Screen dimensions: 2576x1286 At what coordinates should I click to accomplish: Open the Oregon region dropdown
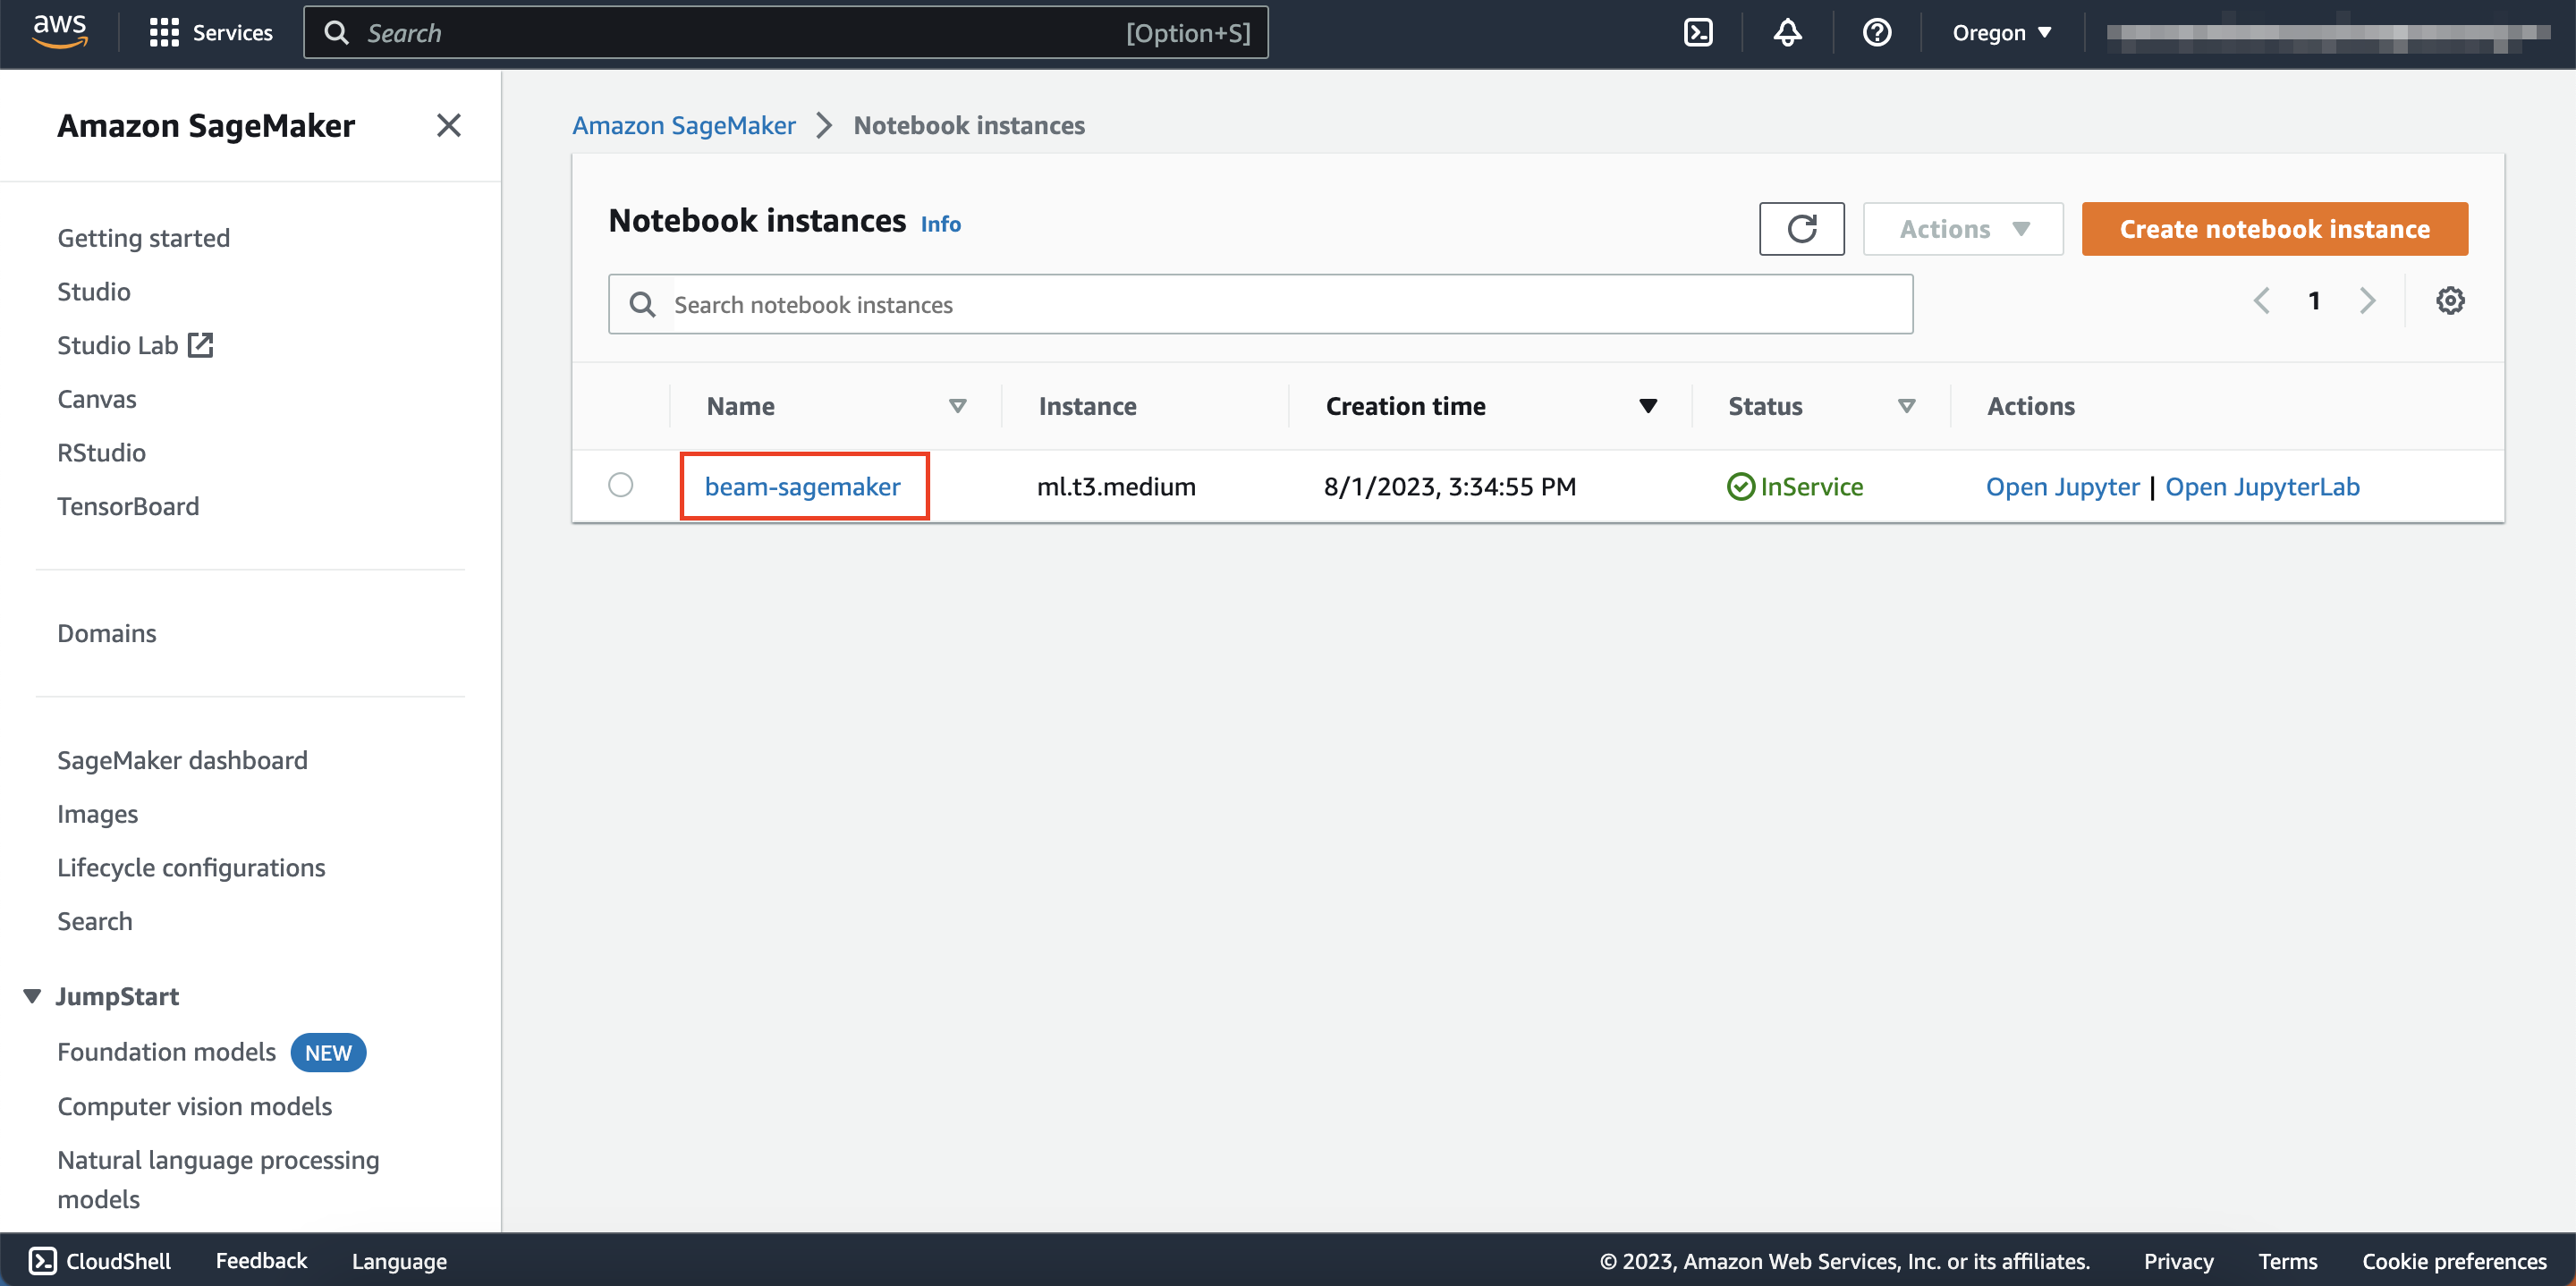pos(2001,32)
